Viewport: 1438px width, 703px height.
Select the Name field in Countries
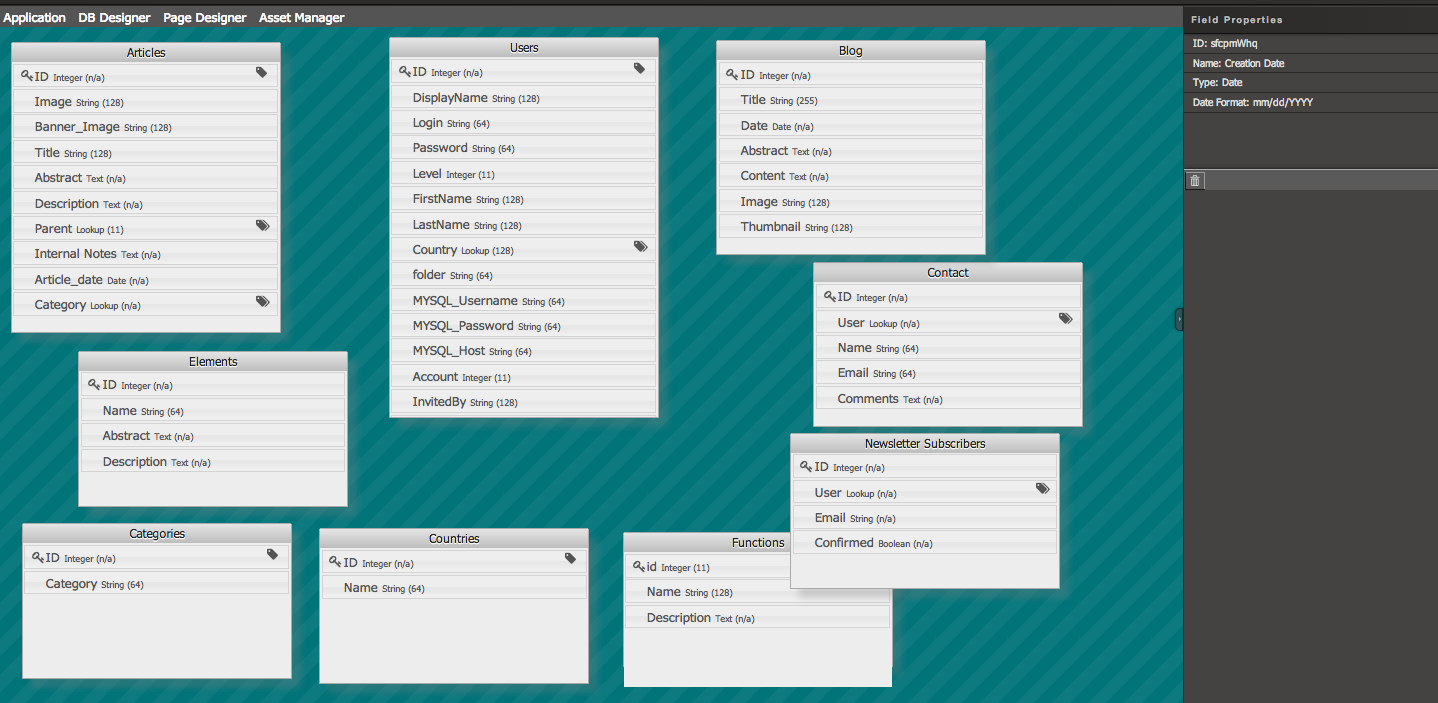(x=454, y=588)
